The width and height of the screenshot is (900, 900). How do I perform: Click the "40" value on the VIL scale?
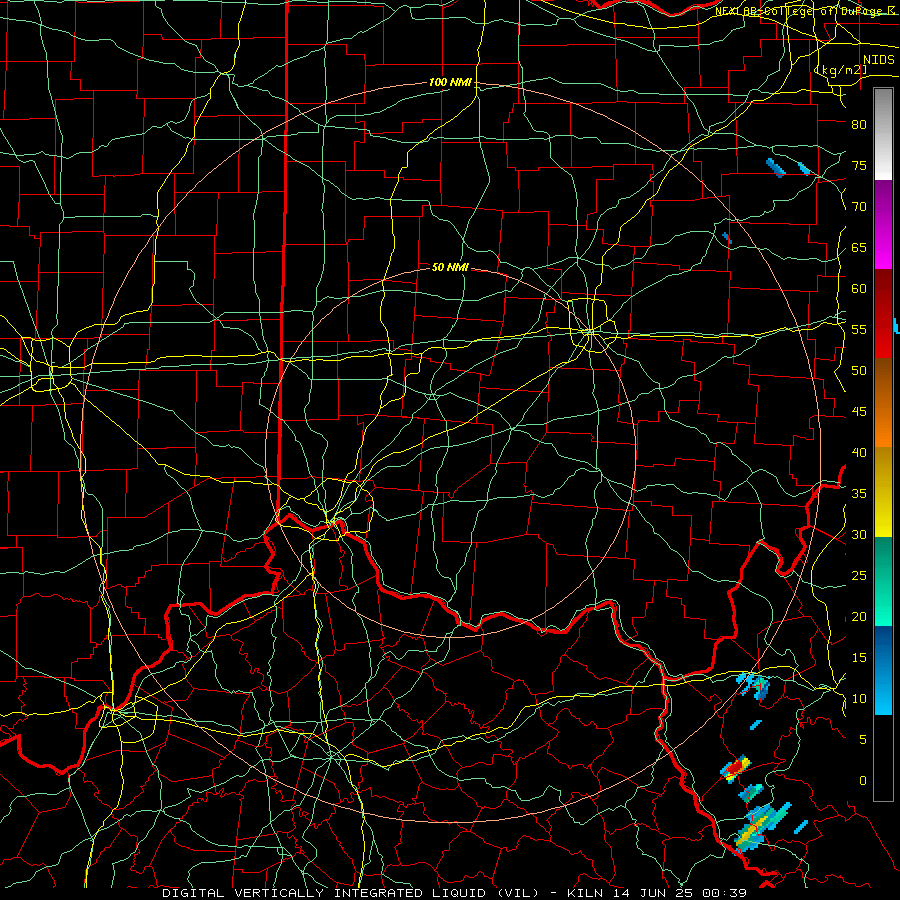pos(859,453)
